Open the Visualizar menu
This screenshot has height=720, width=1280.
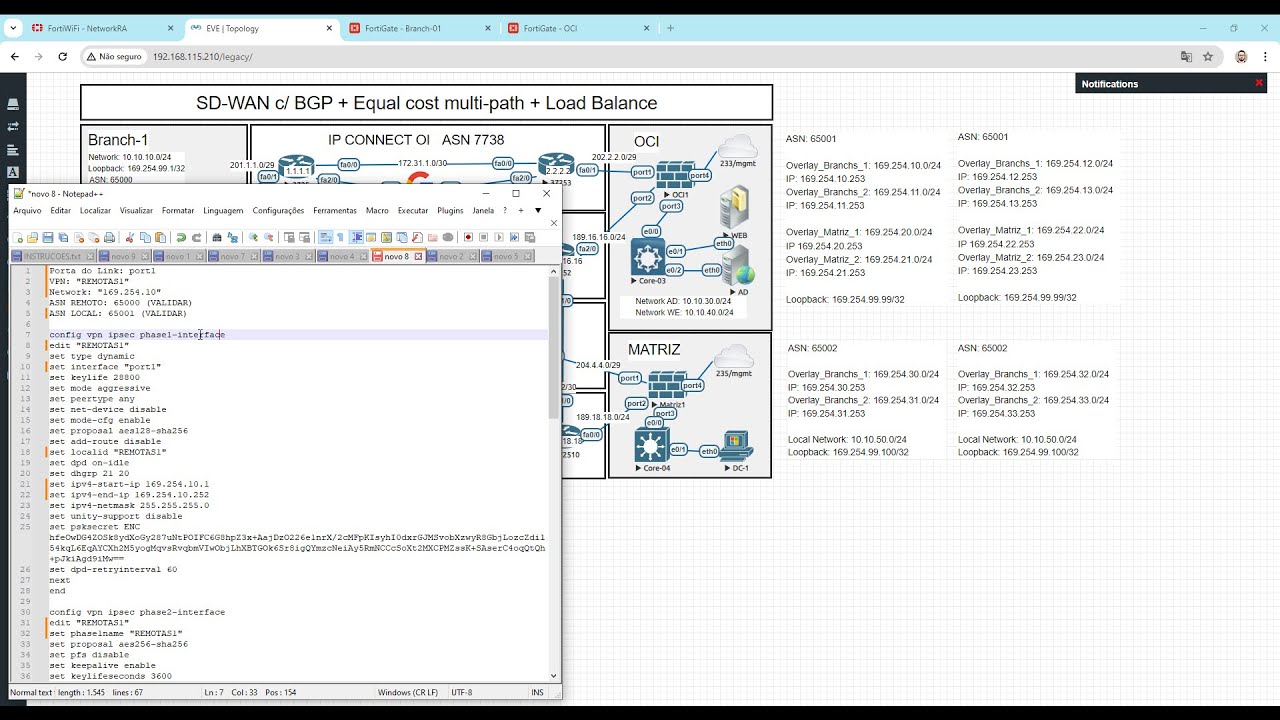tap(137, 211)
